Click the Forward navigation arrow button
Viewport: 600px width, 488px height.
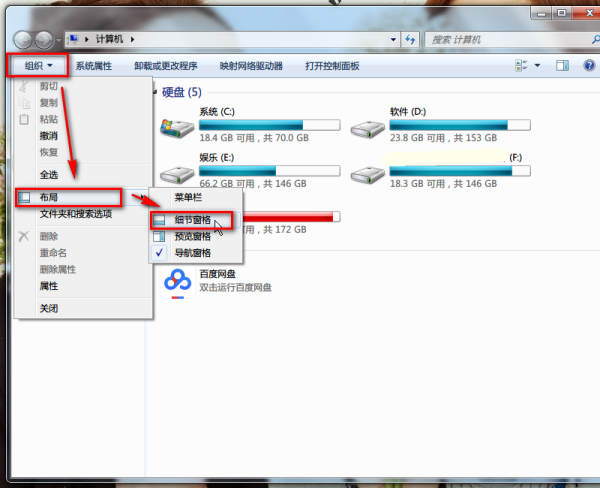(x=44, y=40)
